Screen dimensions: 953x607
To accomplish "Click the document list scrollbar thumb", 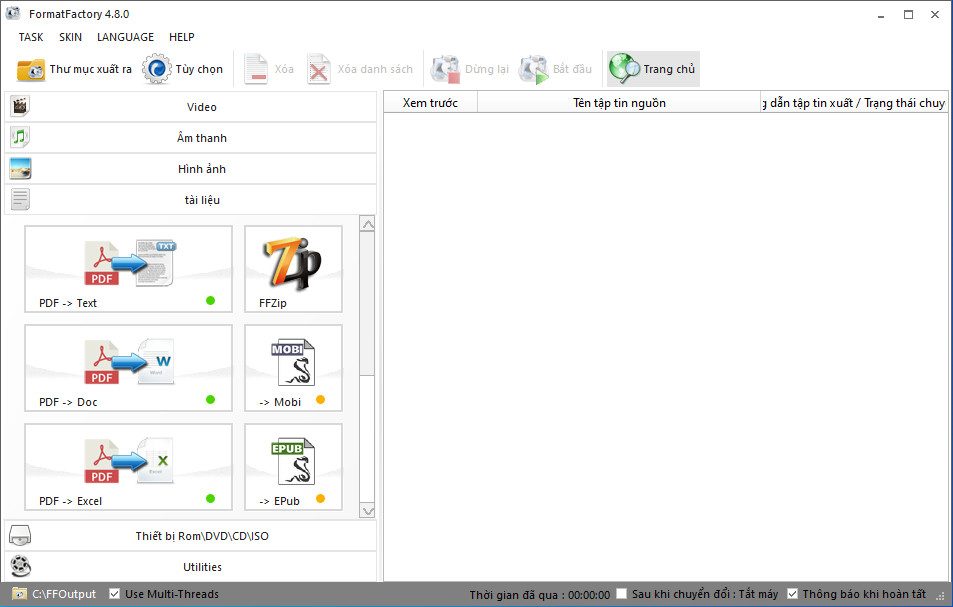I will coord(367,304).
